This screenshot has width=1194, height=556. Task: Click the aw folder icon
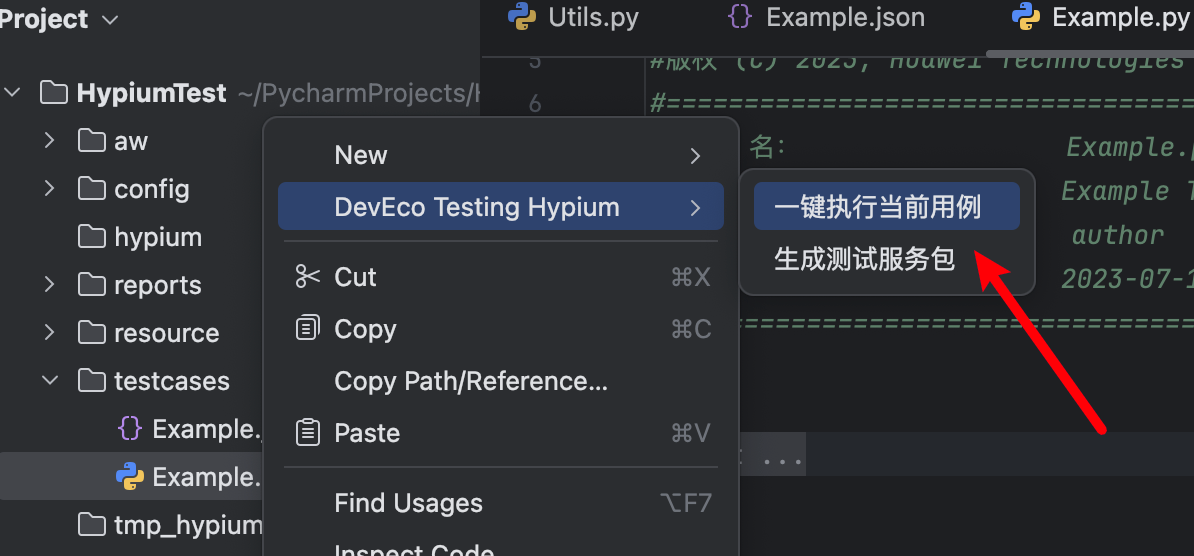click(92, 141)
